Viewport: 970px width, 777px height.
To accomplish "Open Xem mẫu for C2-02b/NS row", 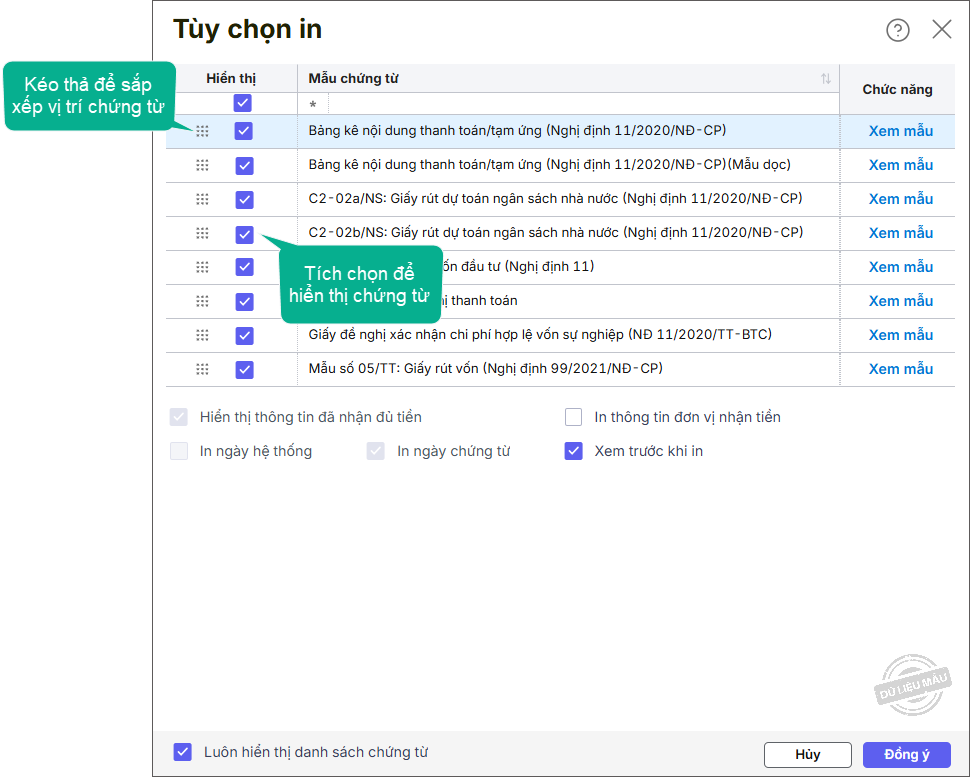I will click(901, 233).
